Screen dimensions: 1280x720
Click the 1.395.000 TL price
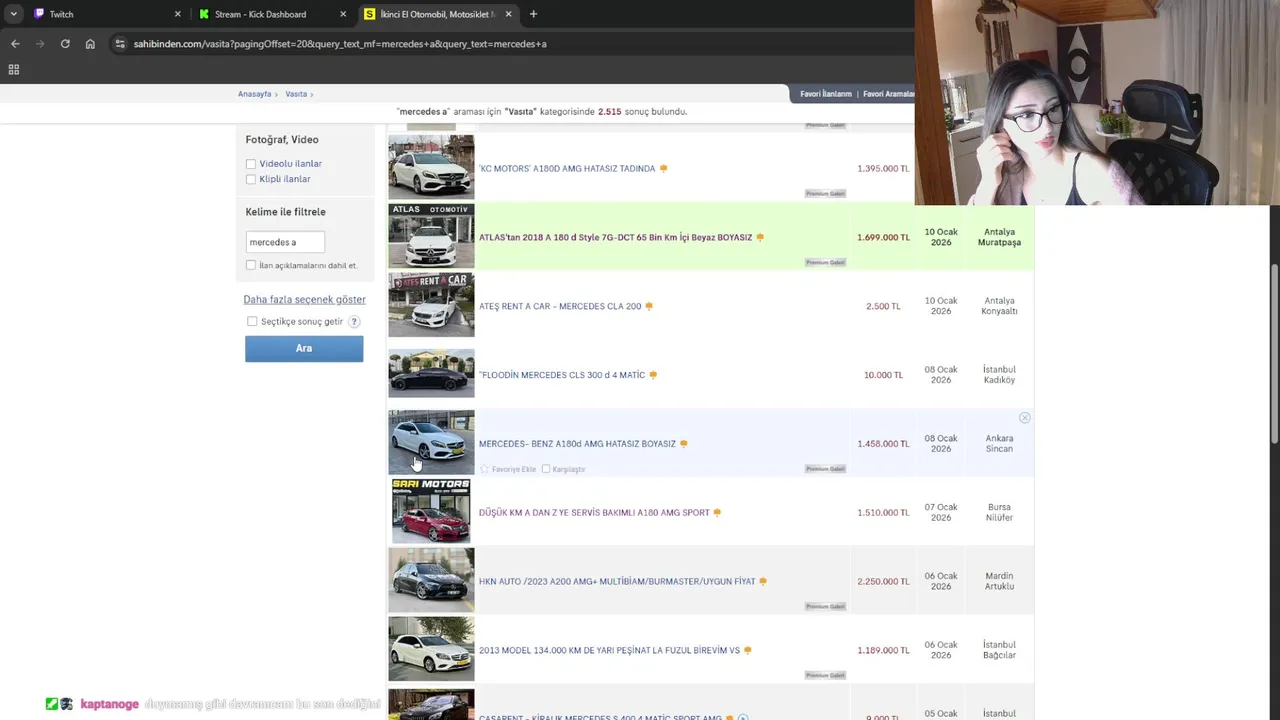(883, 169)
